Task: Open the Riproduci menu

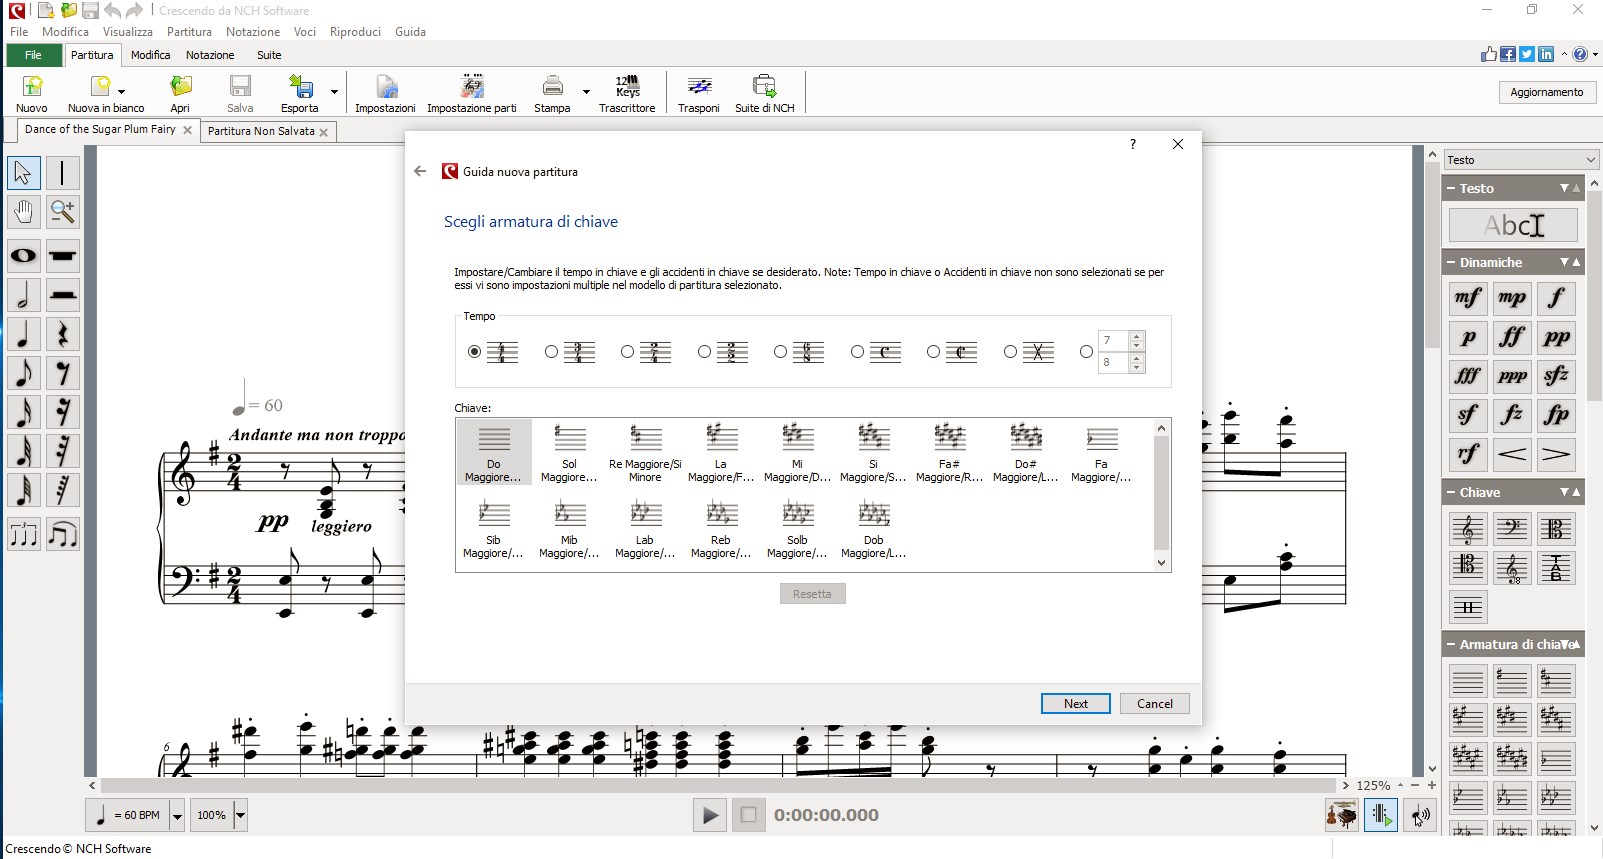Action: tap(355, 32)
